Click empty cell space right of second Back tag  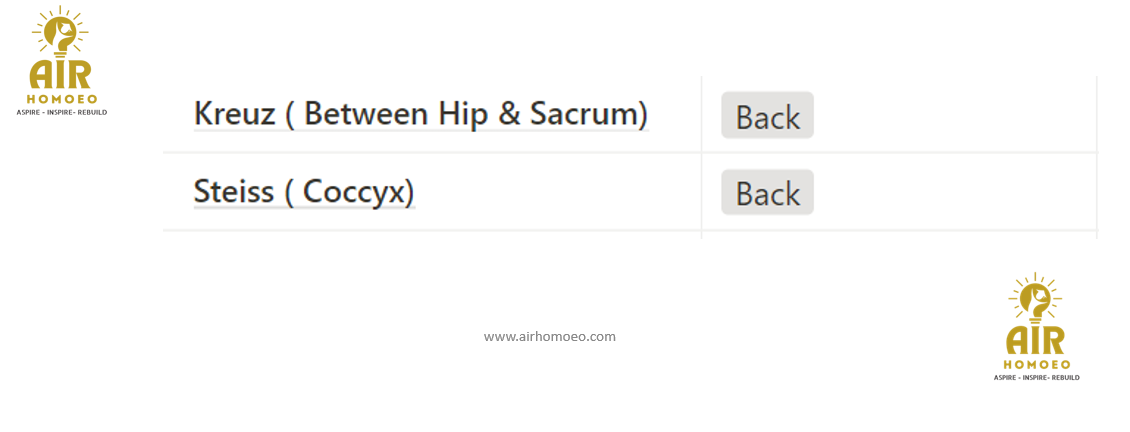950,192
